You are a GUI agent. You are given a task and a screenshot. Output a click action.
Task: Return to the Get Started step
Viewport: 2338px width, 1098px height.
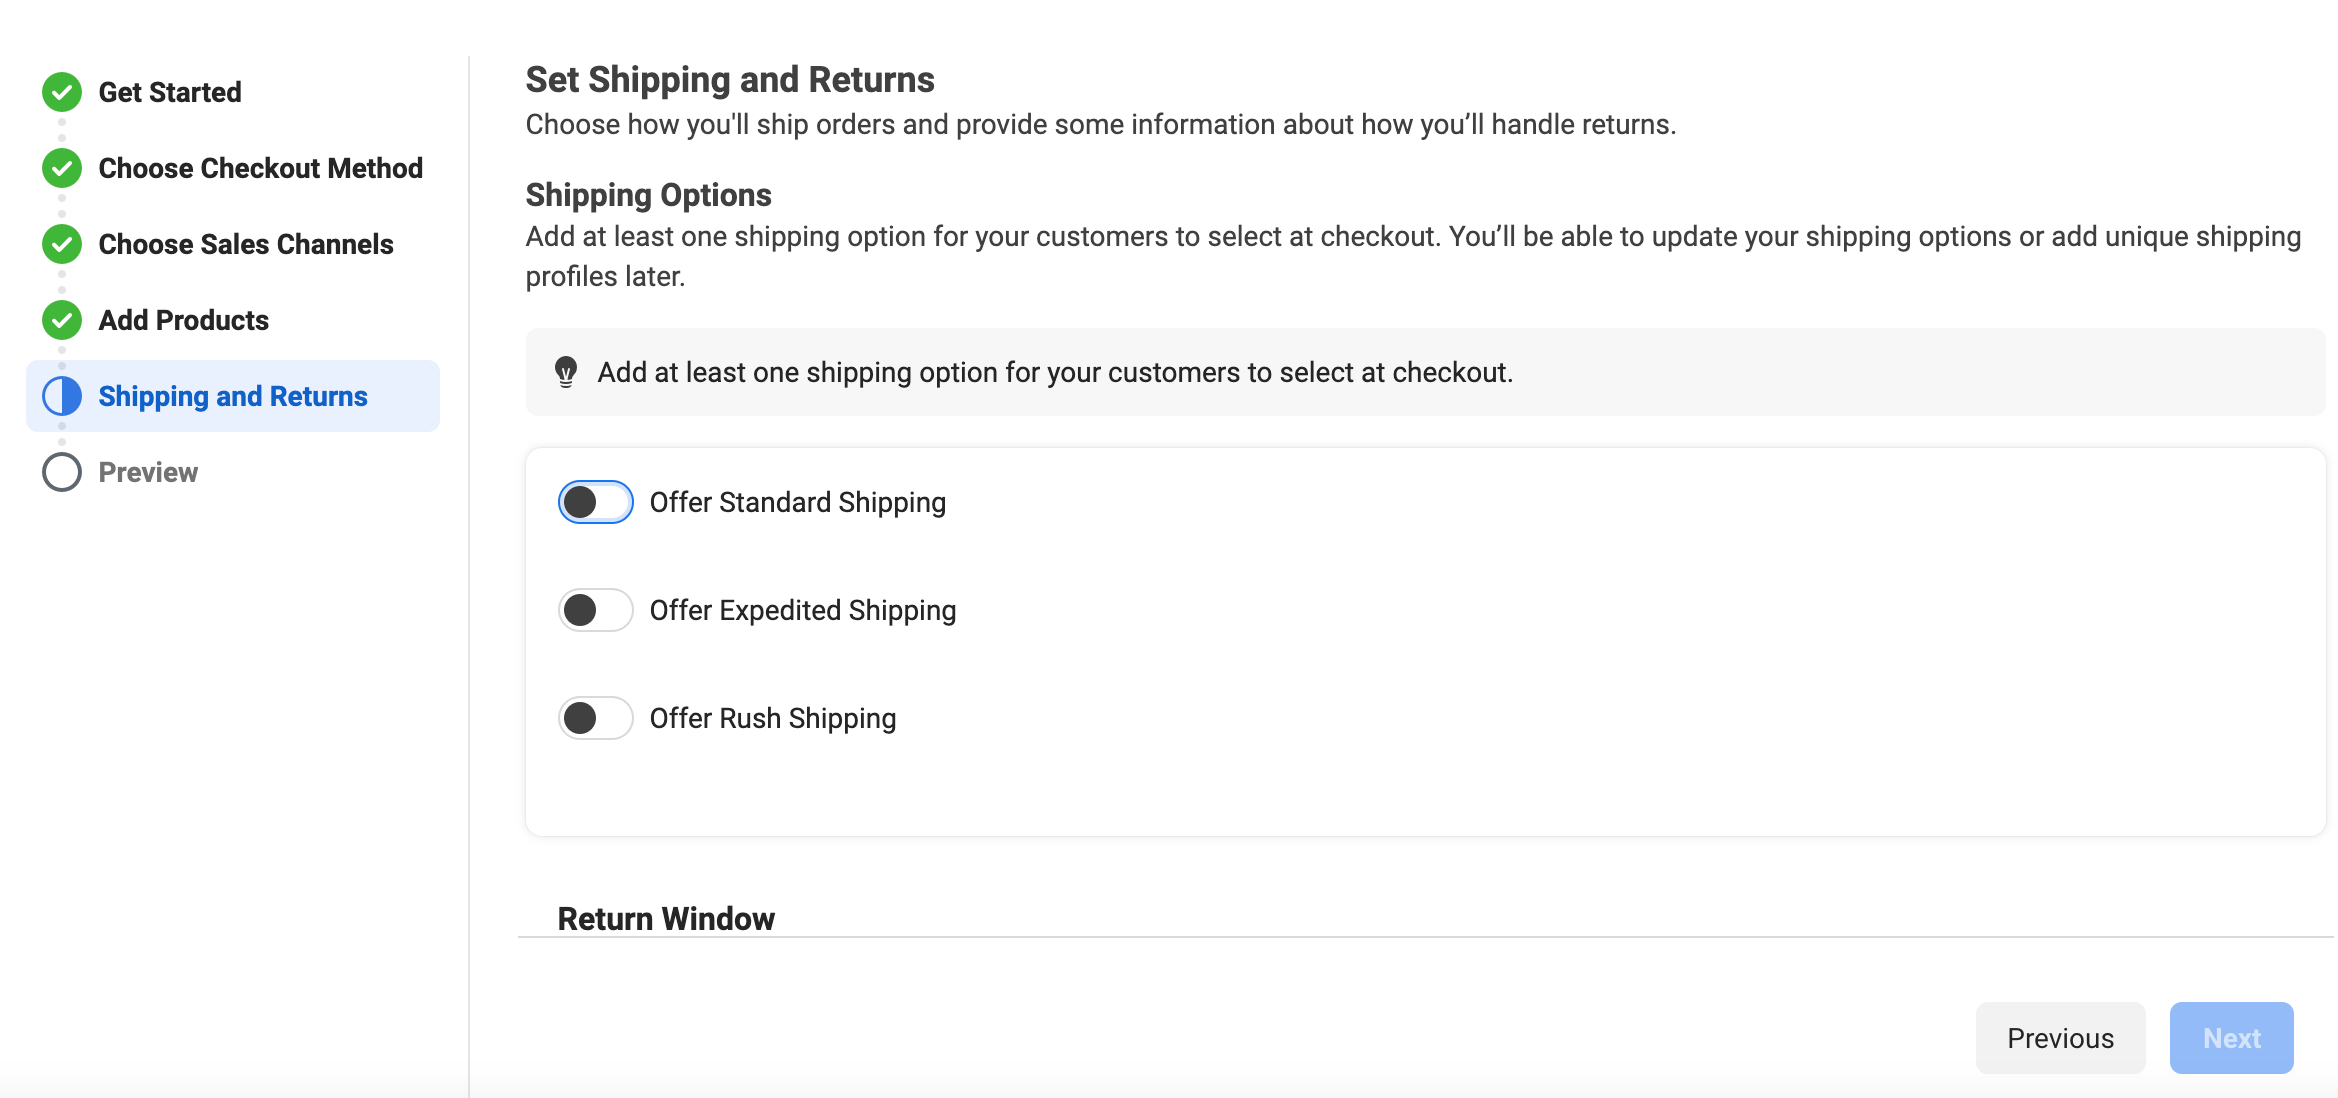(x=170, y=92)
